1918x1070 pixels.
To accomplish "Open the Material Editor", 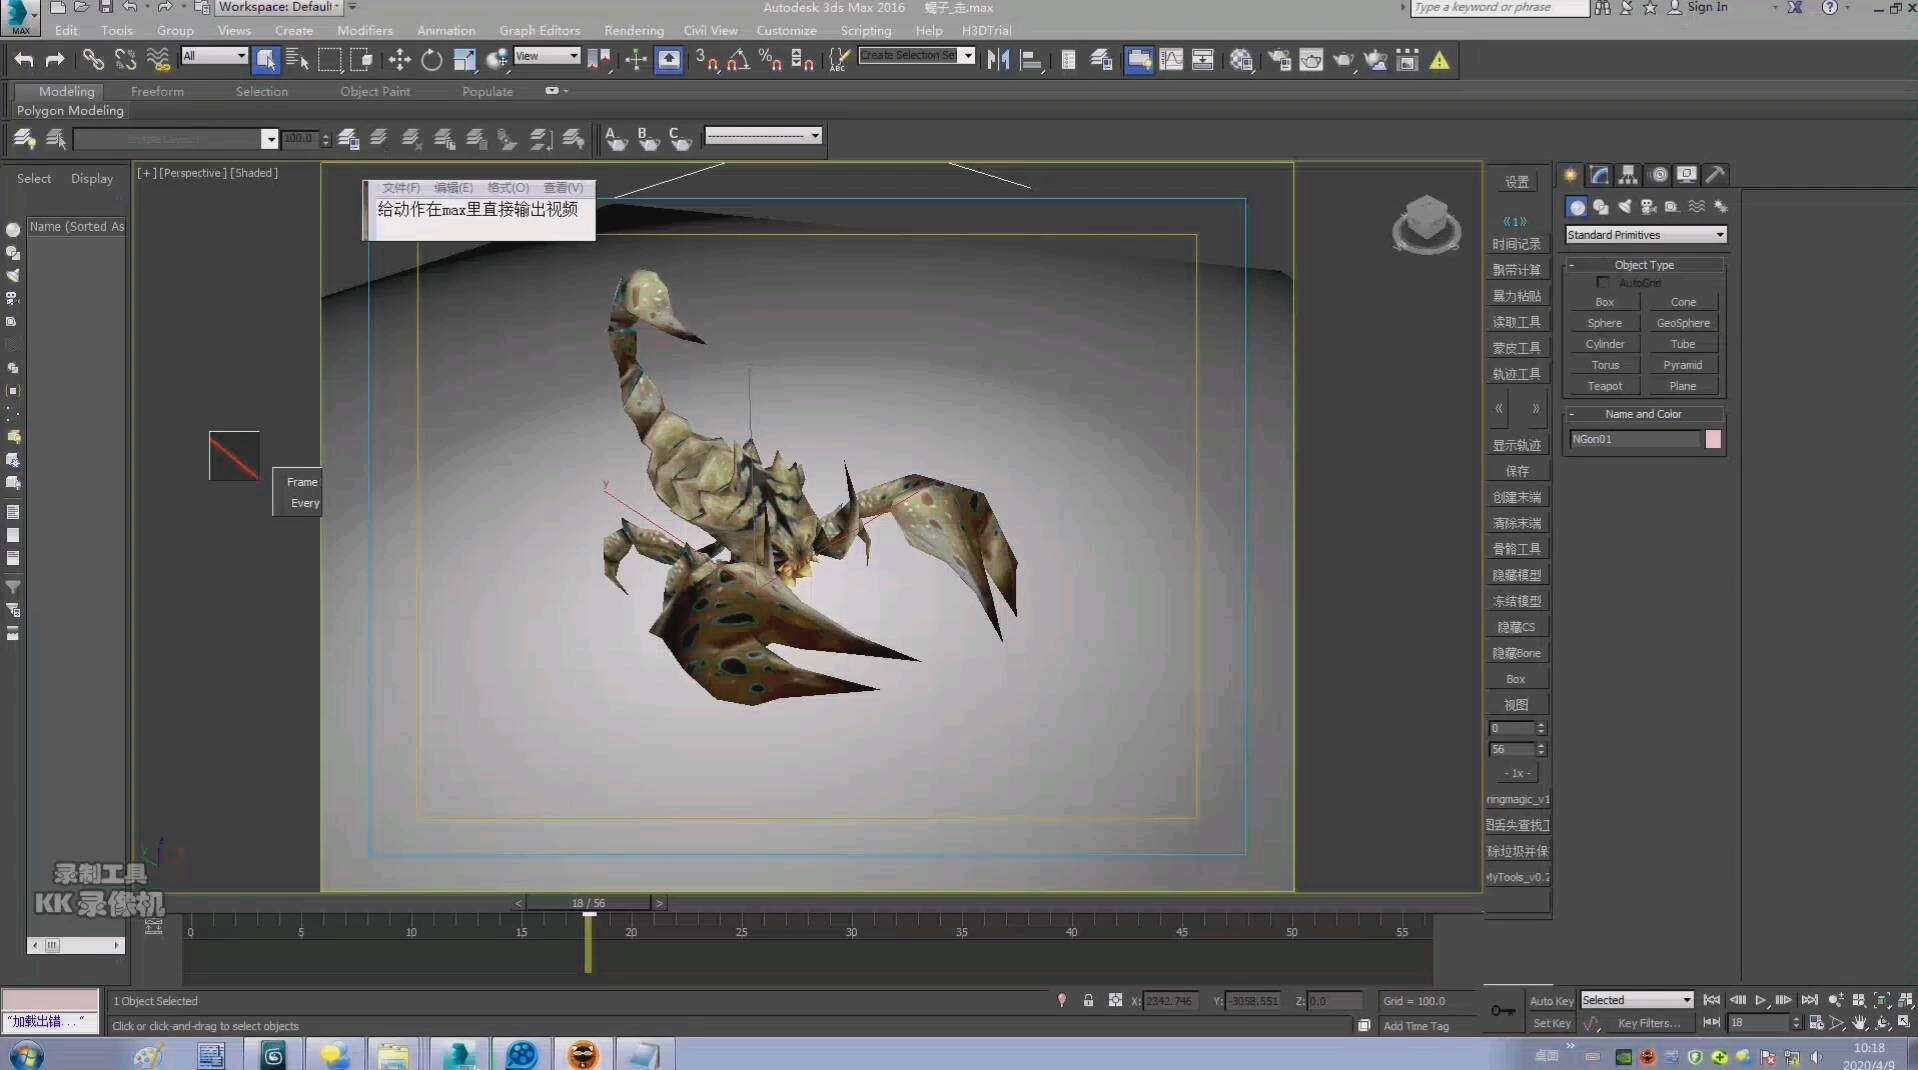I will tap(1241, 60).
